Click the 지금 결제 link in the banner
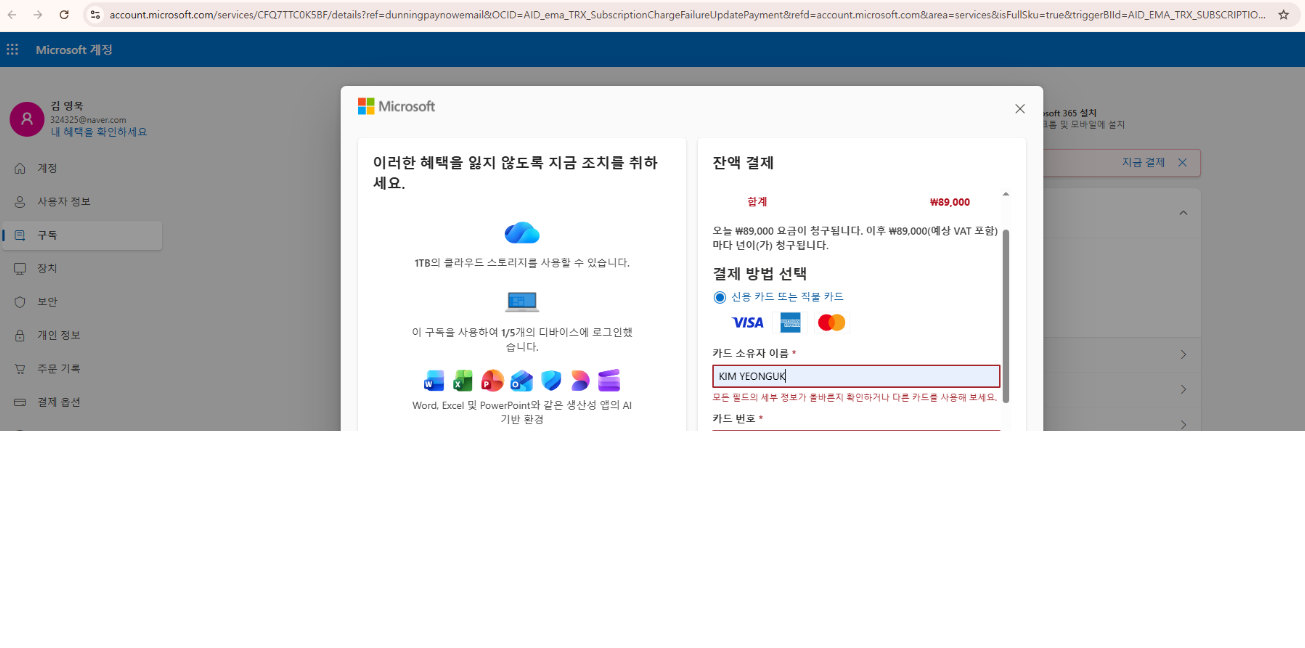Screen dimensions: 1305x648 (x=1143, y=163)
